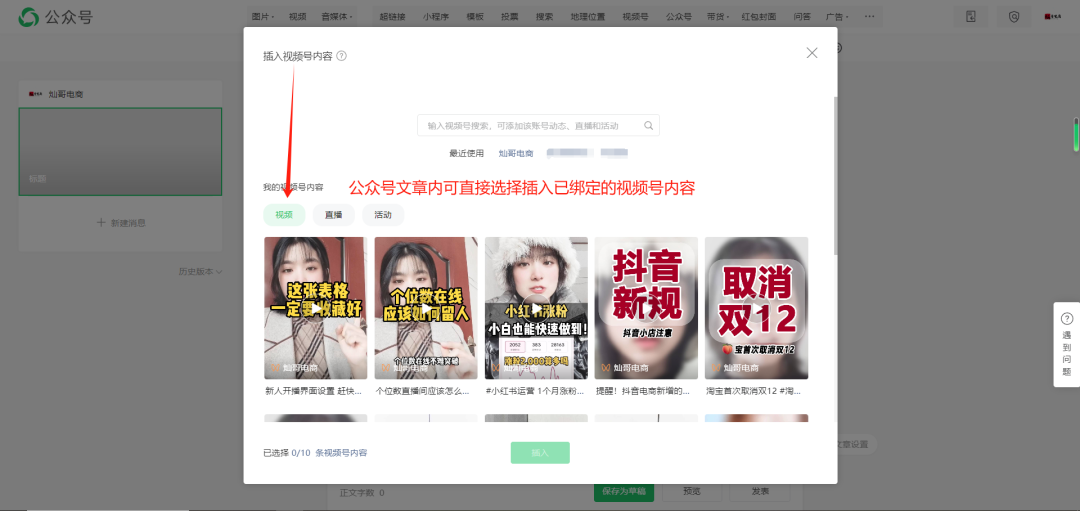
Task: Click 视频号 in the editor toolbar
Action: 635,17
